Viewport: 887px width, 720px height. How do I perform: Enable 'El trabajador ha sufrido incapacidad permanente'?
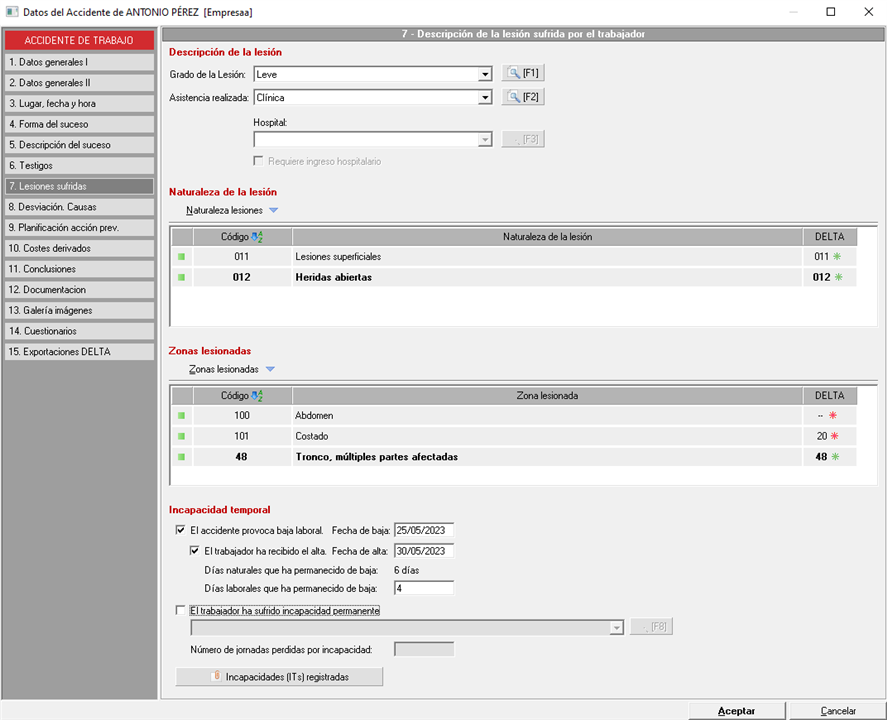pyautogui.click(x=181, y=610)
